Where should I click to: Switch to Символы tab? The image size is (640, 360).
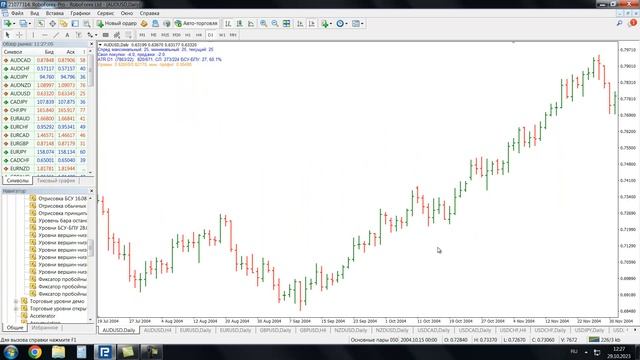pyautogui.click(x=18, y=180)
